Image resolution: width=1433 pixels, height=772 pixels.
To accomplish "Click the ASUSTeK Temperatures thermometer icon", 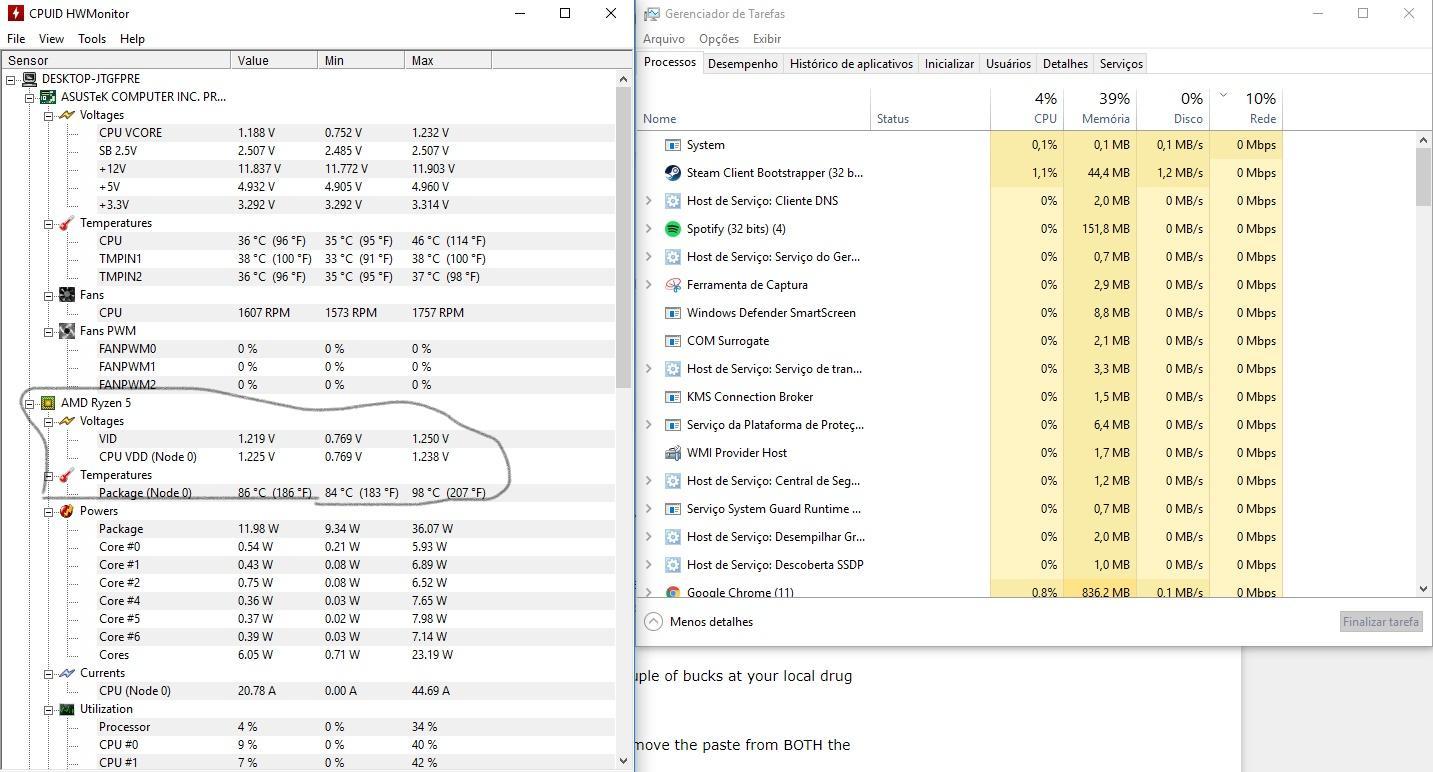I will 67,223.
